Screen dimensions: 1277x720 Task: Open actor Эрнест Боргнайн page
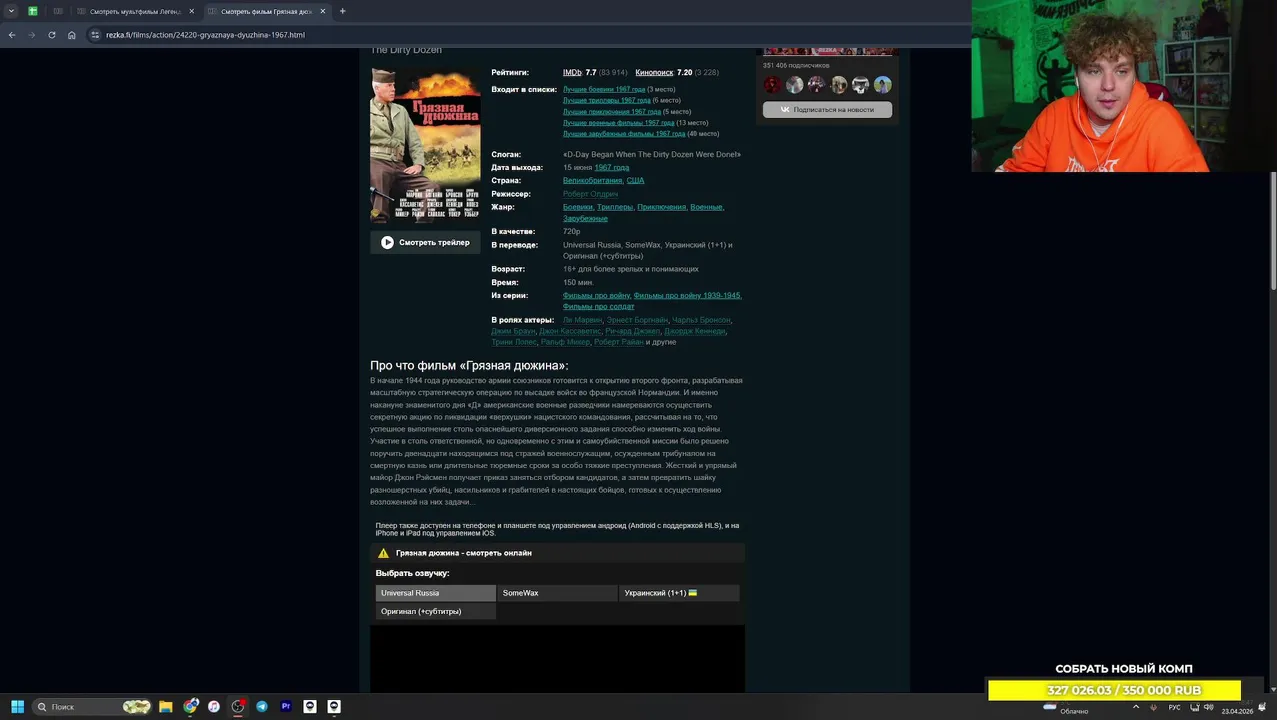click(x=637, y=320)
